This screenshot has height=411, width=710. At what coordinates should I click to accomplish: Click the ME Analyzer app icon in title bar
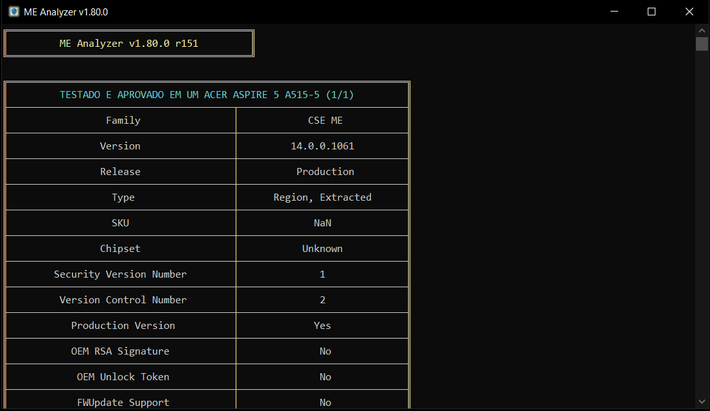(x=14, y=12)
